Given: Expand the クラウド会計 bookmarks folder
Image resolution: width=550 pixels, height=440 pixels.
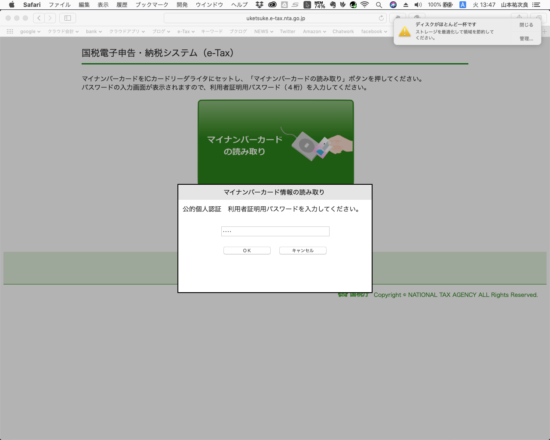Looking at the screenshot, I should [63, 31].
